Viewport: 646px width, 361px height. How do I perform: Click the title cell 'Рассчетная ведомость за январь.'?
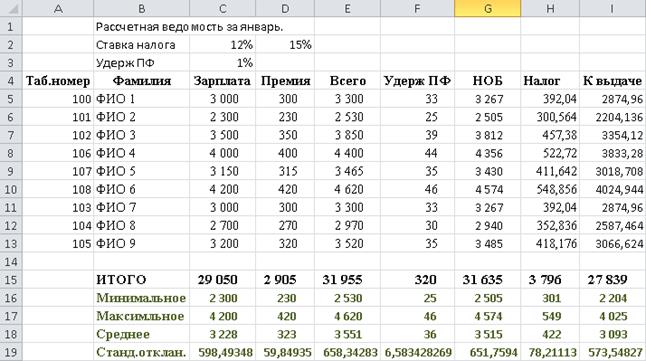click(190, 27)
